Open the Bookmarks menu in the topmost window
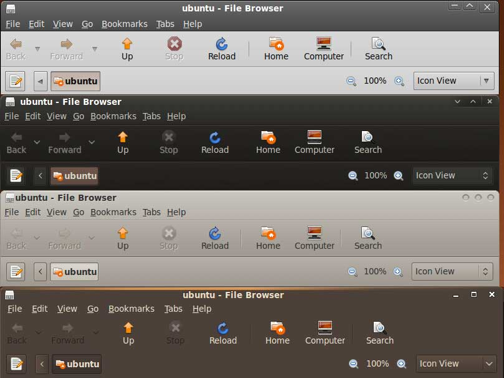This screenshot has height=378, width=504. pyautogui.click(x=124, y=24)
